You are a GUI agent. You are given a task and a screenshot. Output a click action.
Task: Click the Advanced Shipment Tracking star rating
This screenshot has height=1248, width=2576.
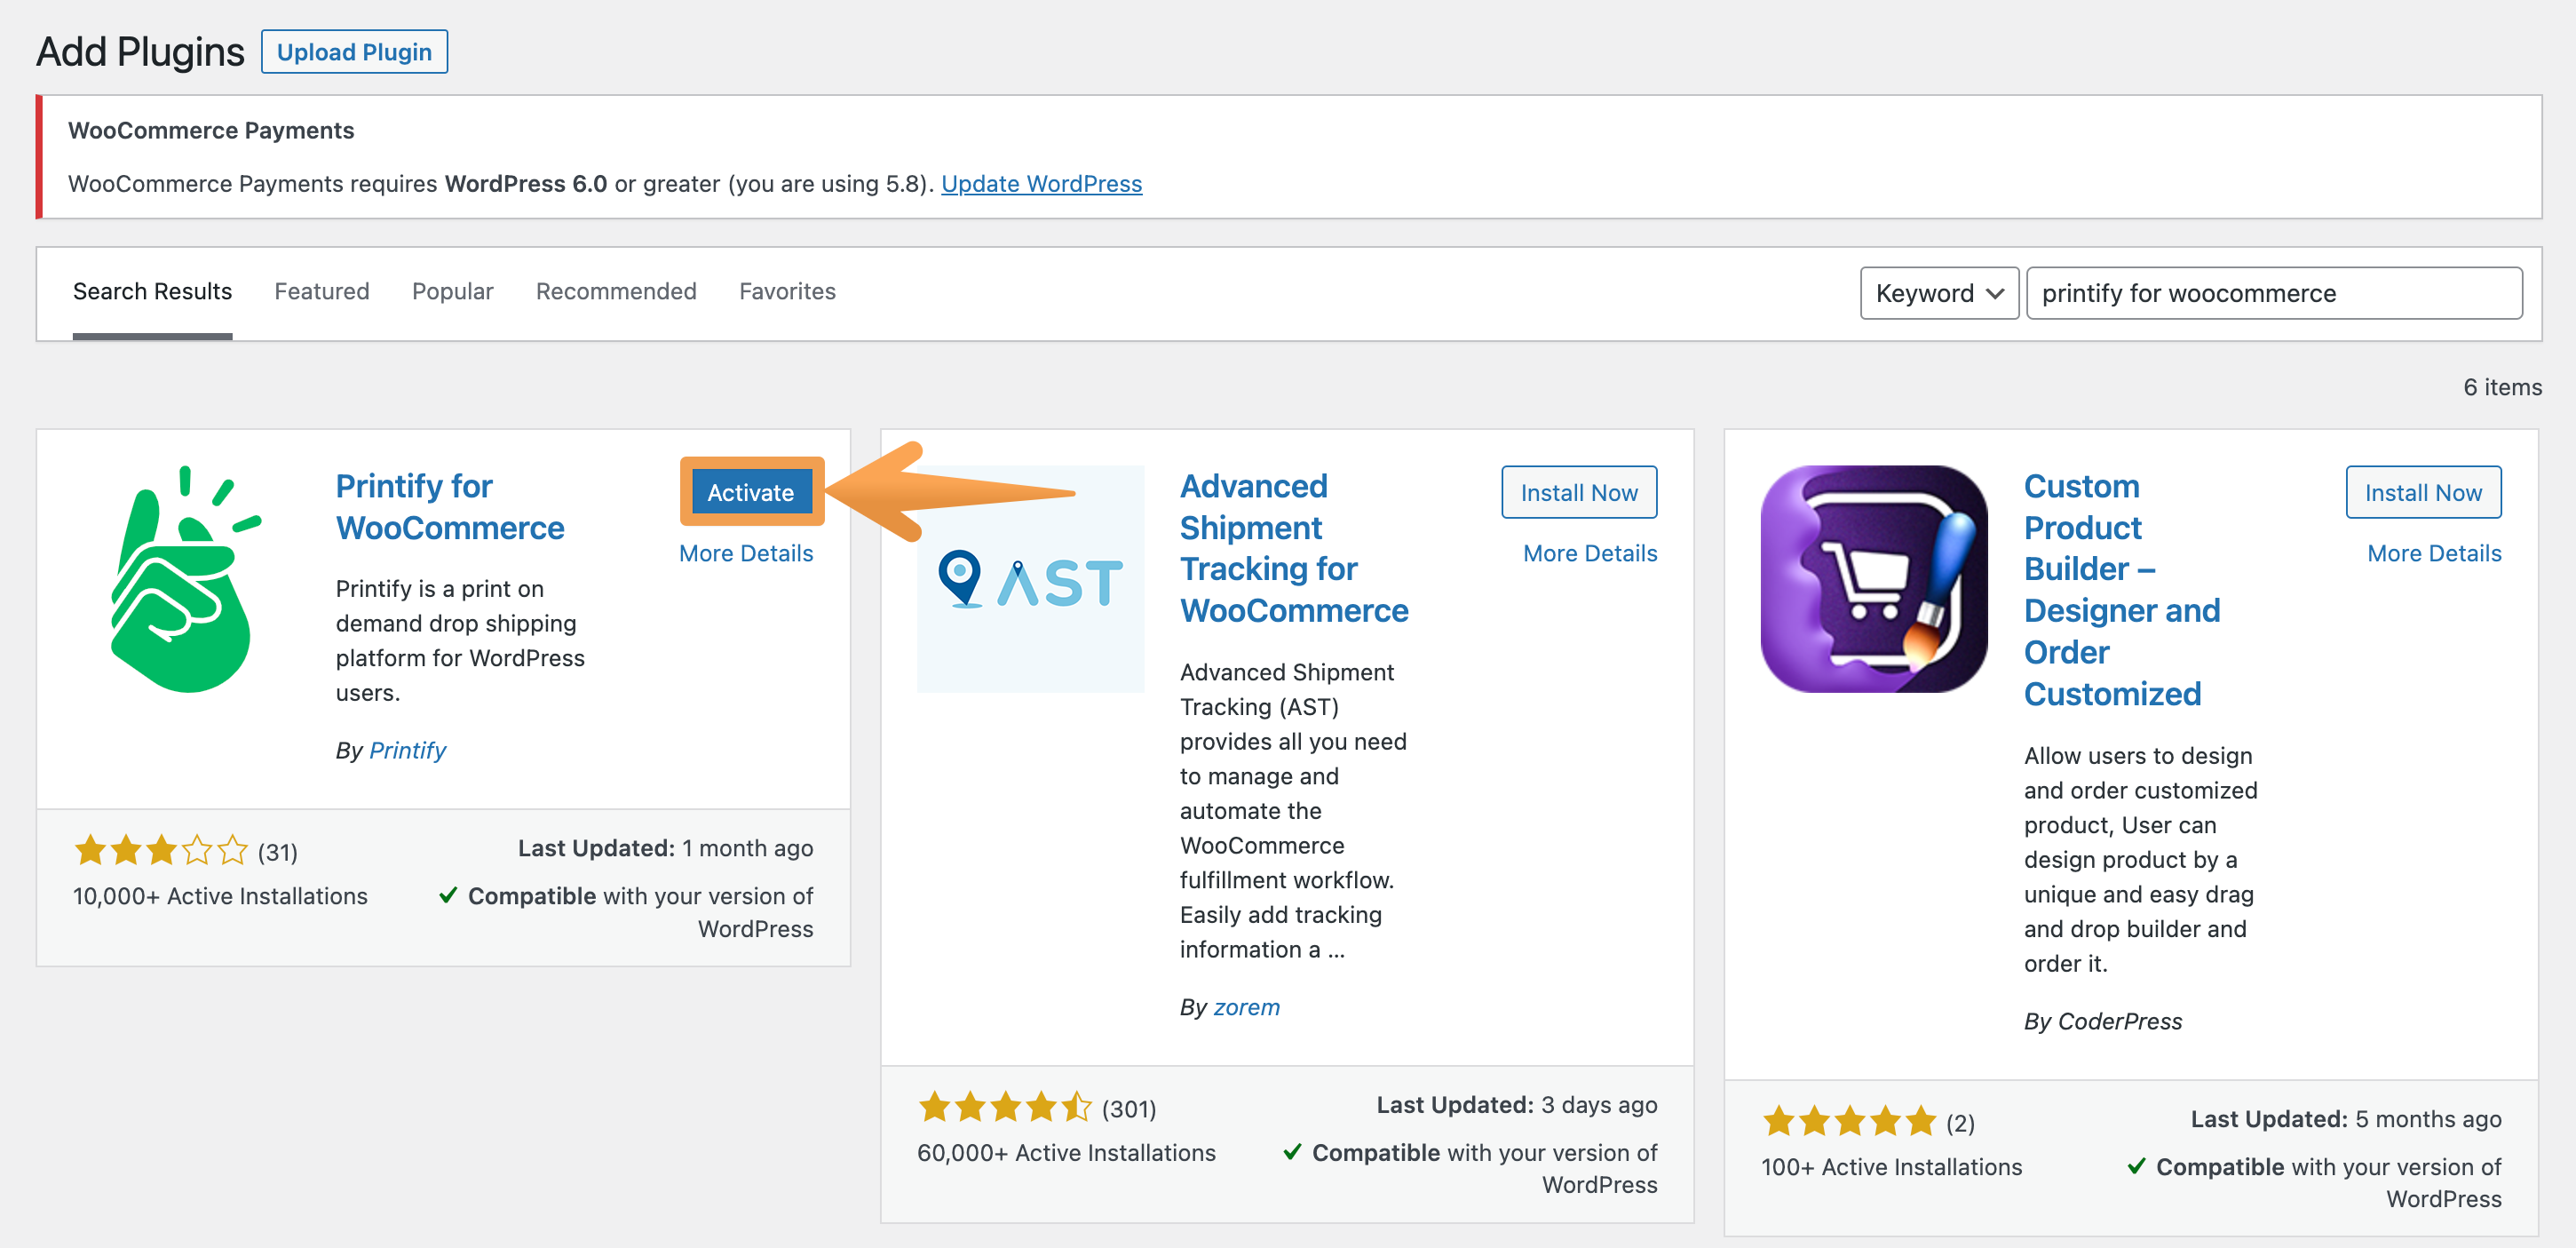1005,1108
